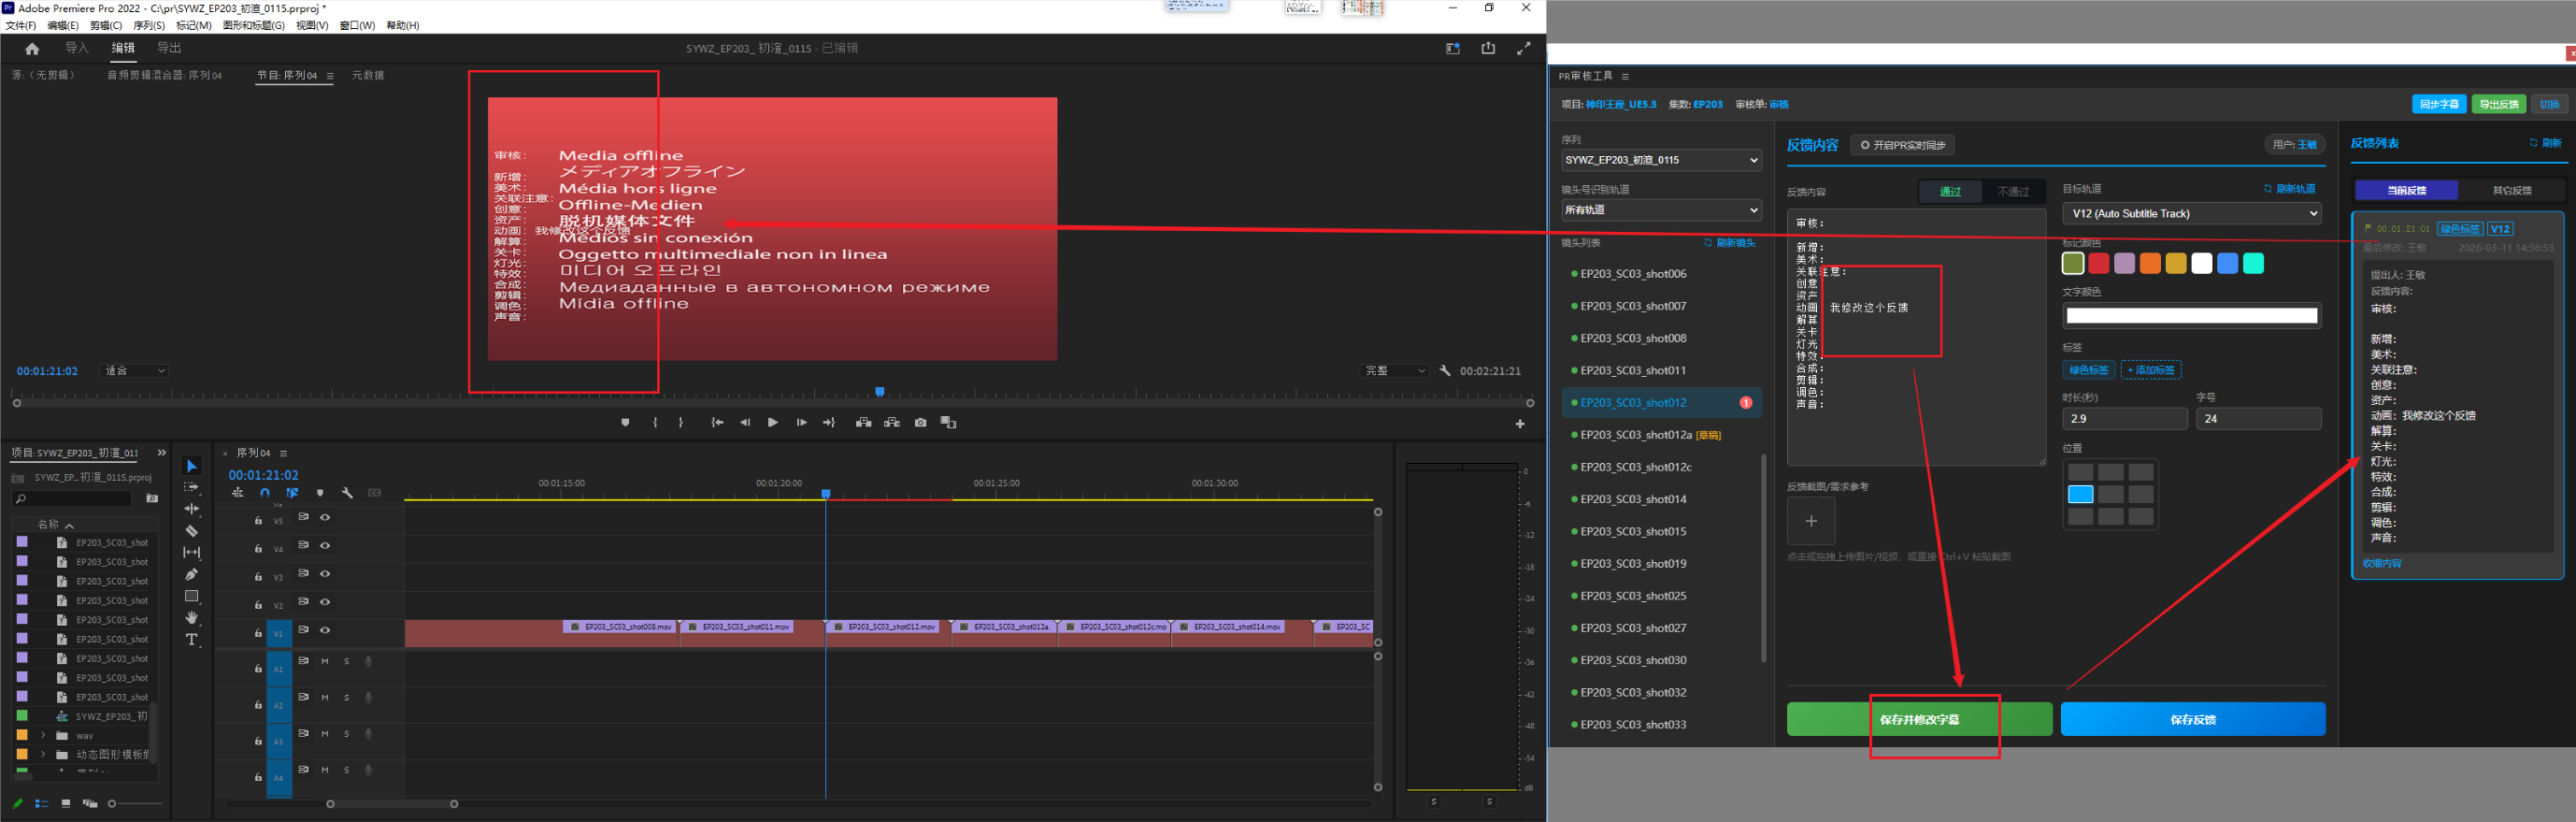This screenshot has width=2576, height=822.
Task: Select the Pen tool
Action: 191,574
